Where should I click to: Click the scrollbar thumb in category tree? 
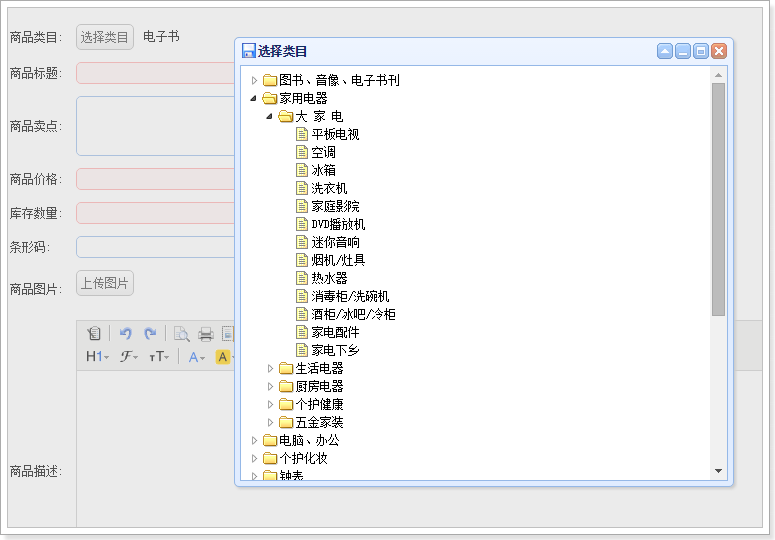pyautogui.click(x=718, y=199)
